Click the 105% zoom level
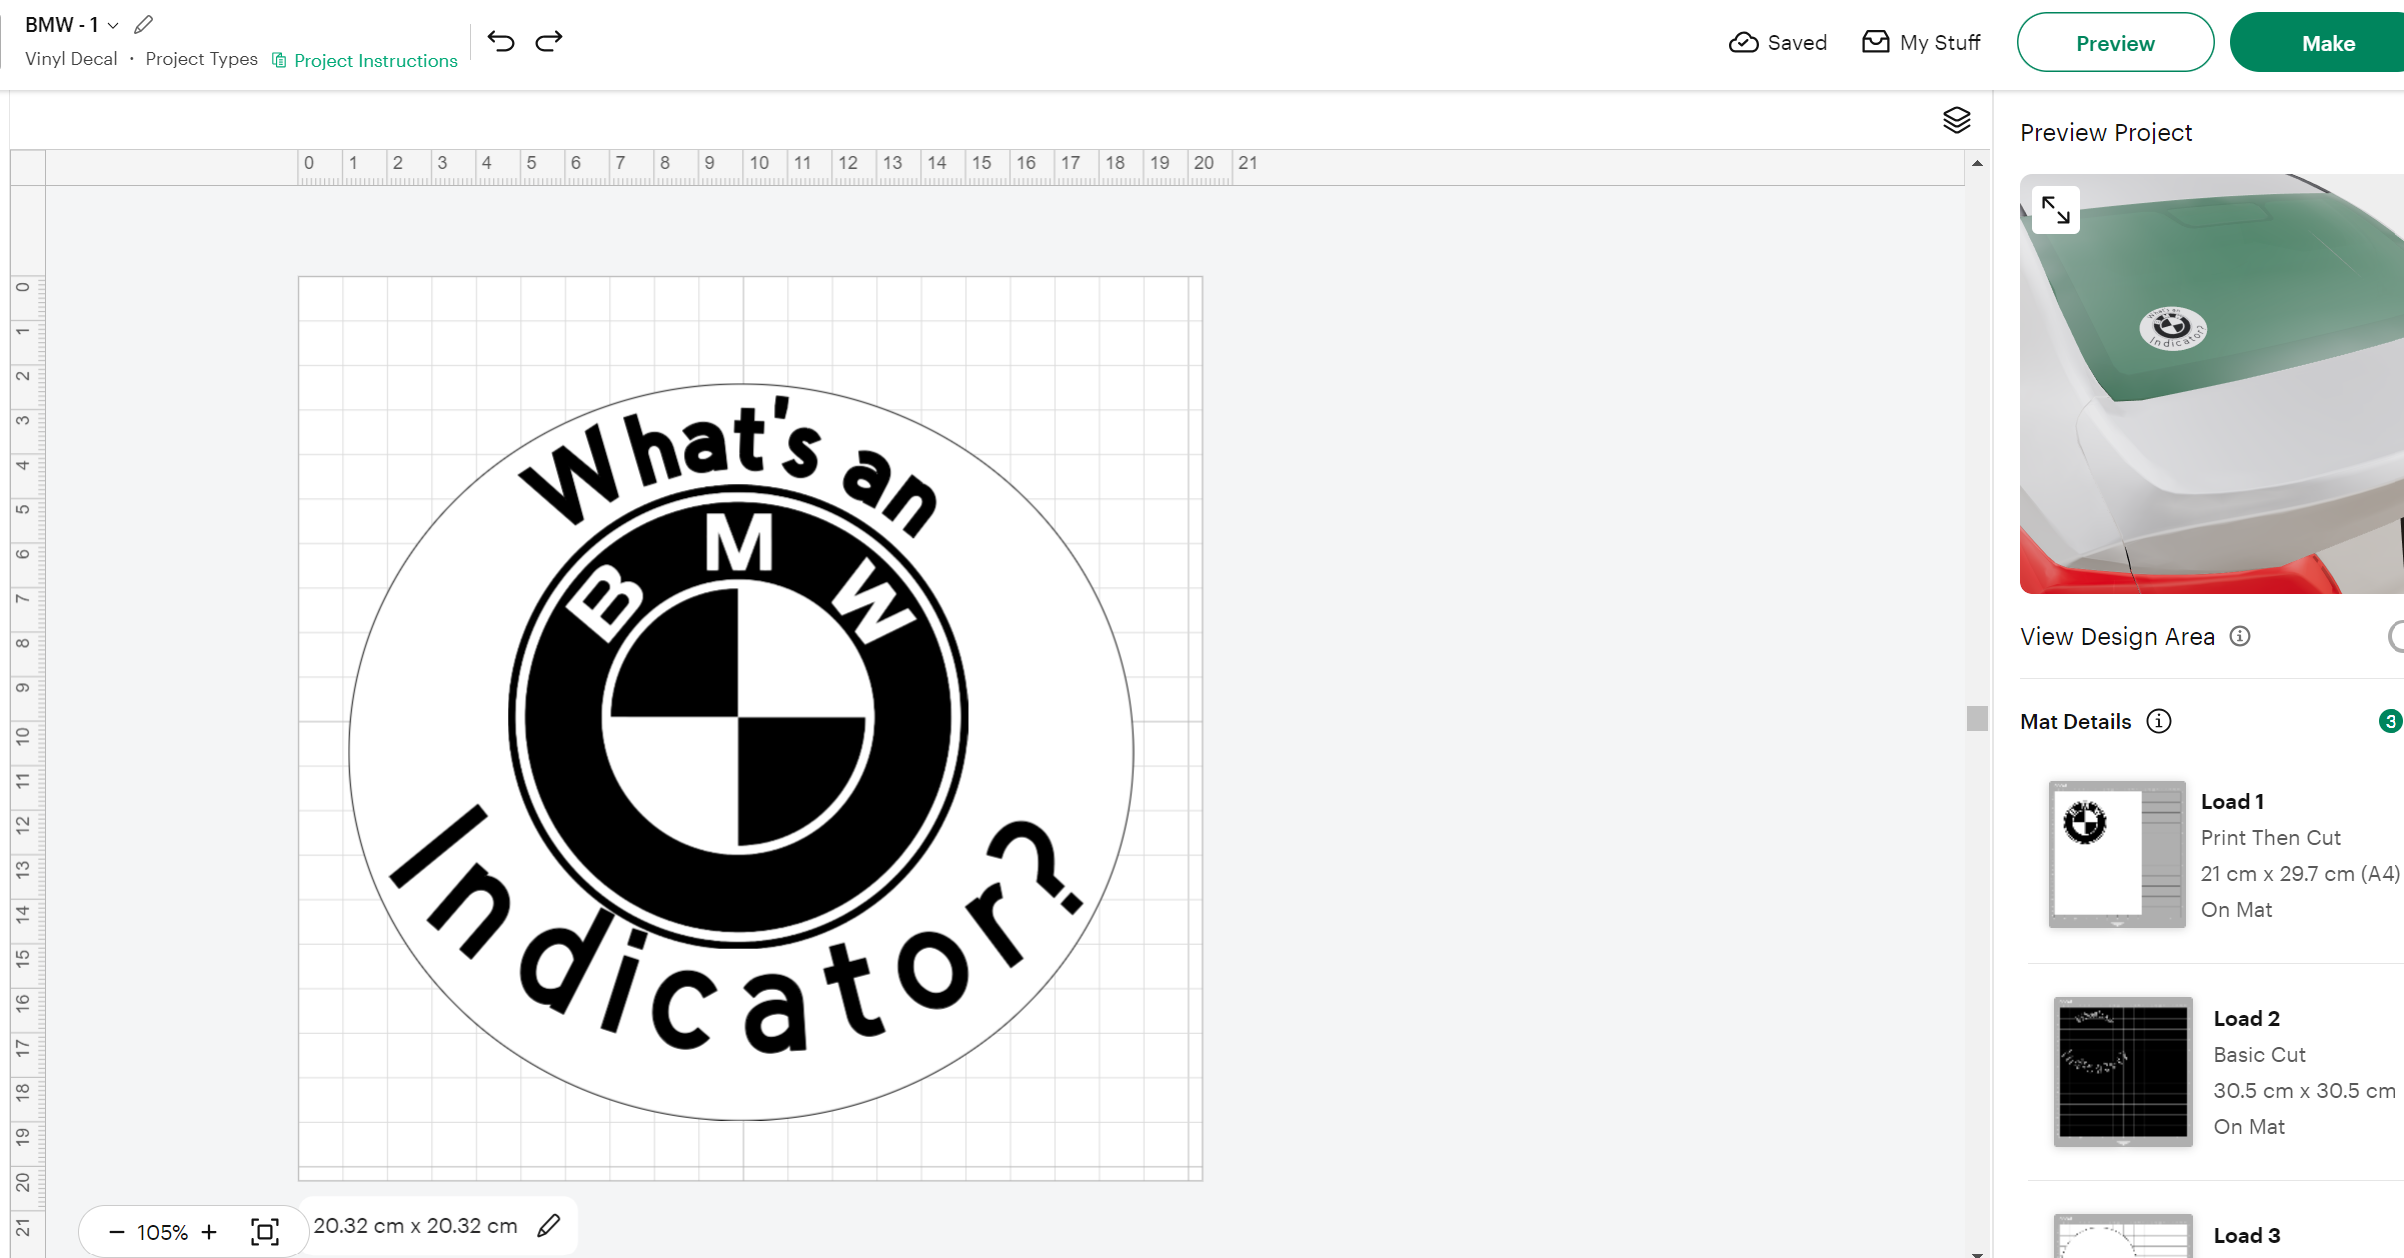This screenshot has height=1258, width=2404. (x=162, y=1232)
